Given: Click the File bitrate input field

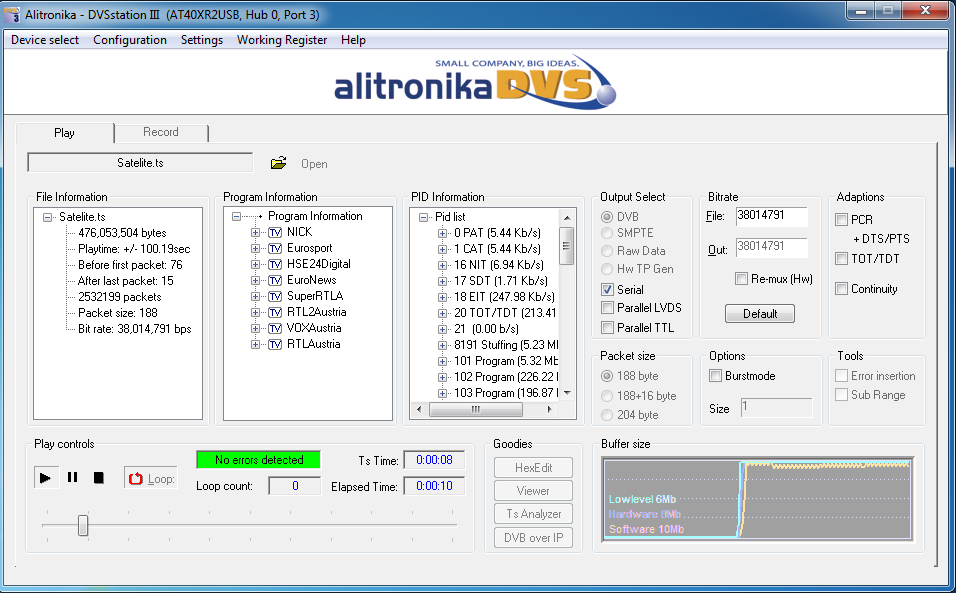Looking at the screenshot, I should tap(772, 215).
